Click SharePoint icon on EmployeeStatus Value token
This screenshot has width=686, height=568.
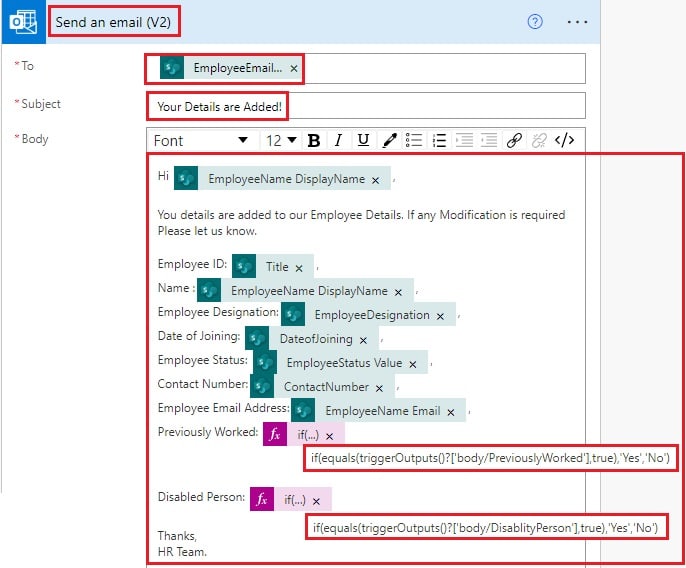pyautogui.click(x=265, y=362)
